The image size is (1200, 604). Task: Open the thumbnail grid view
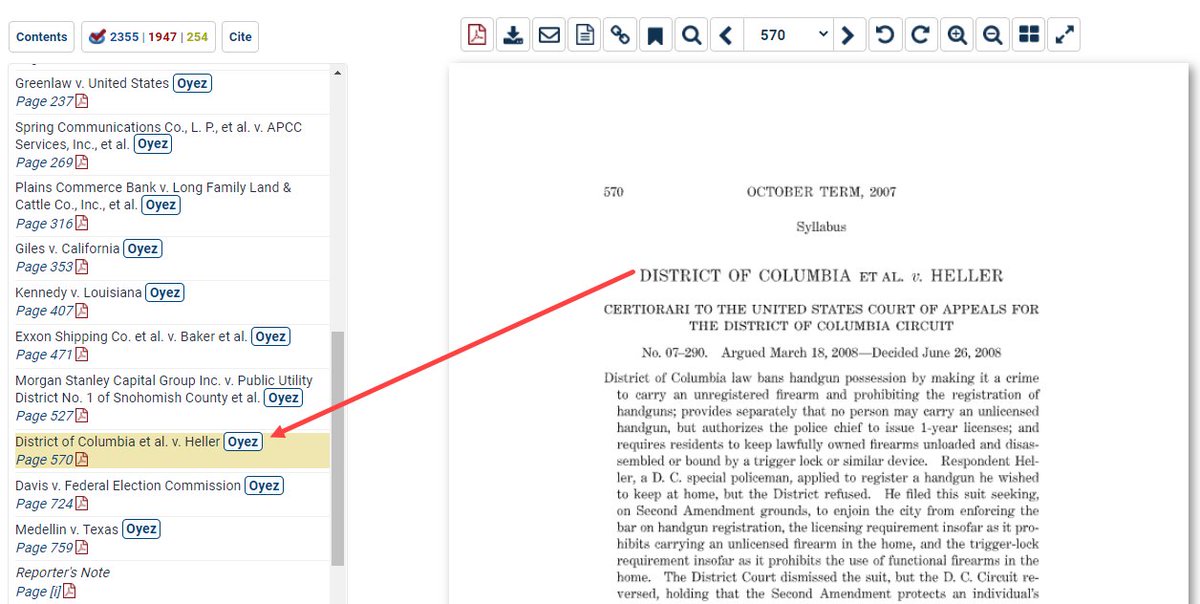coord(1028,33)
